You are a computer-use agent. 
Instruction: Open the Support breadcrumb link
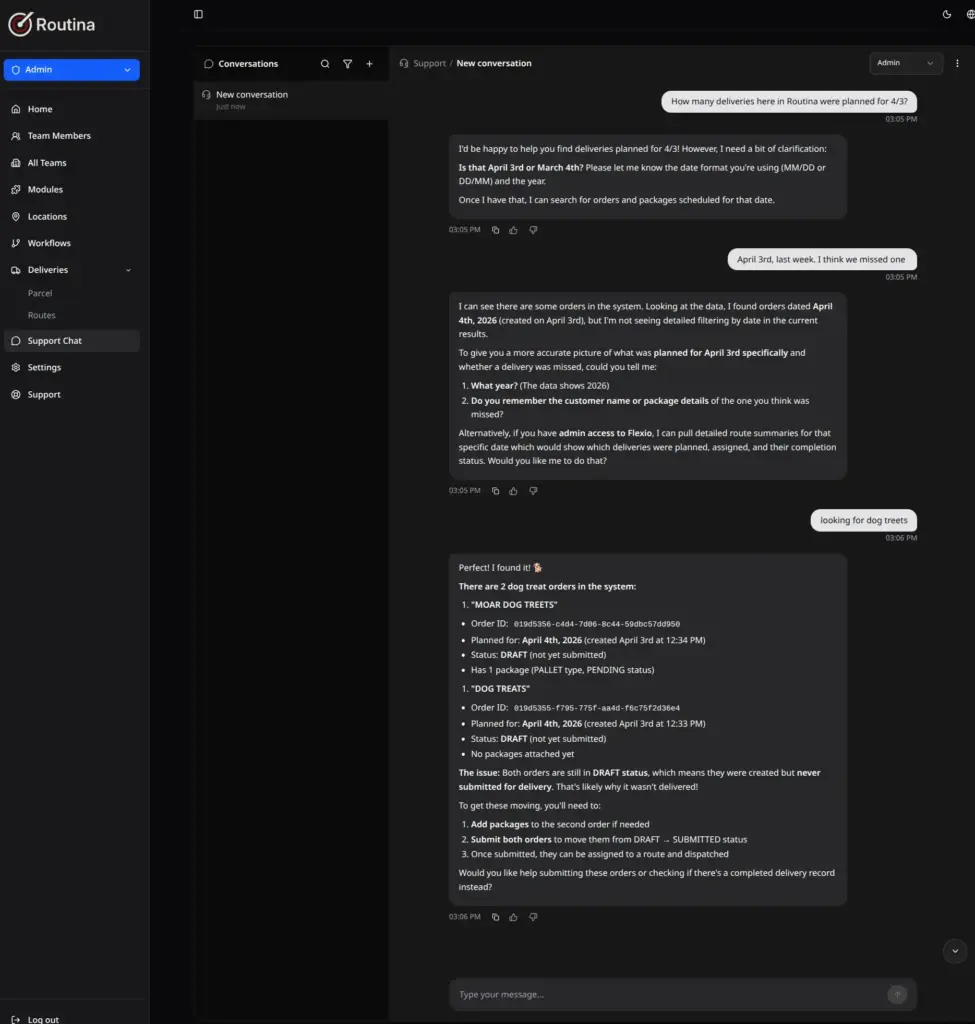pos(429,64)
